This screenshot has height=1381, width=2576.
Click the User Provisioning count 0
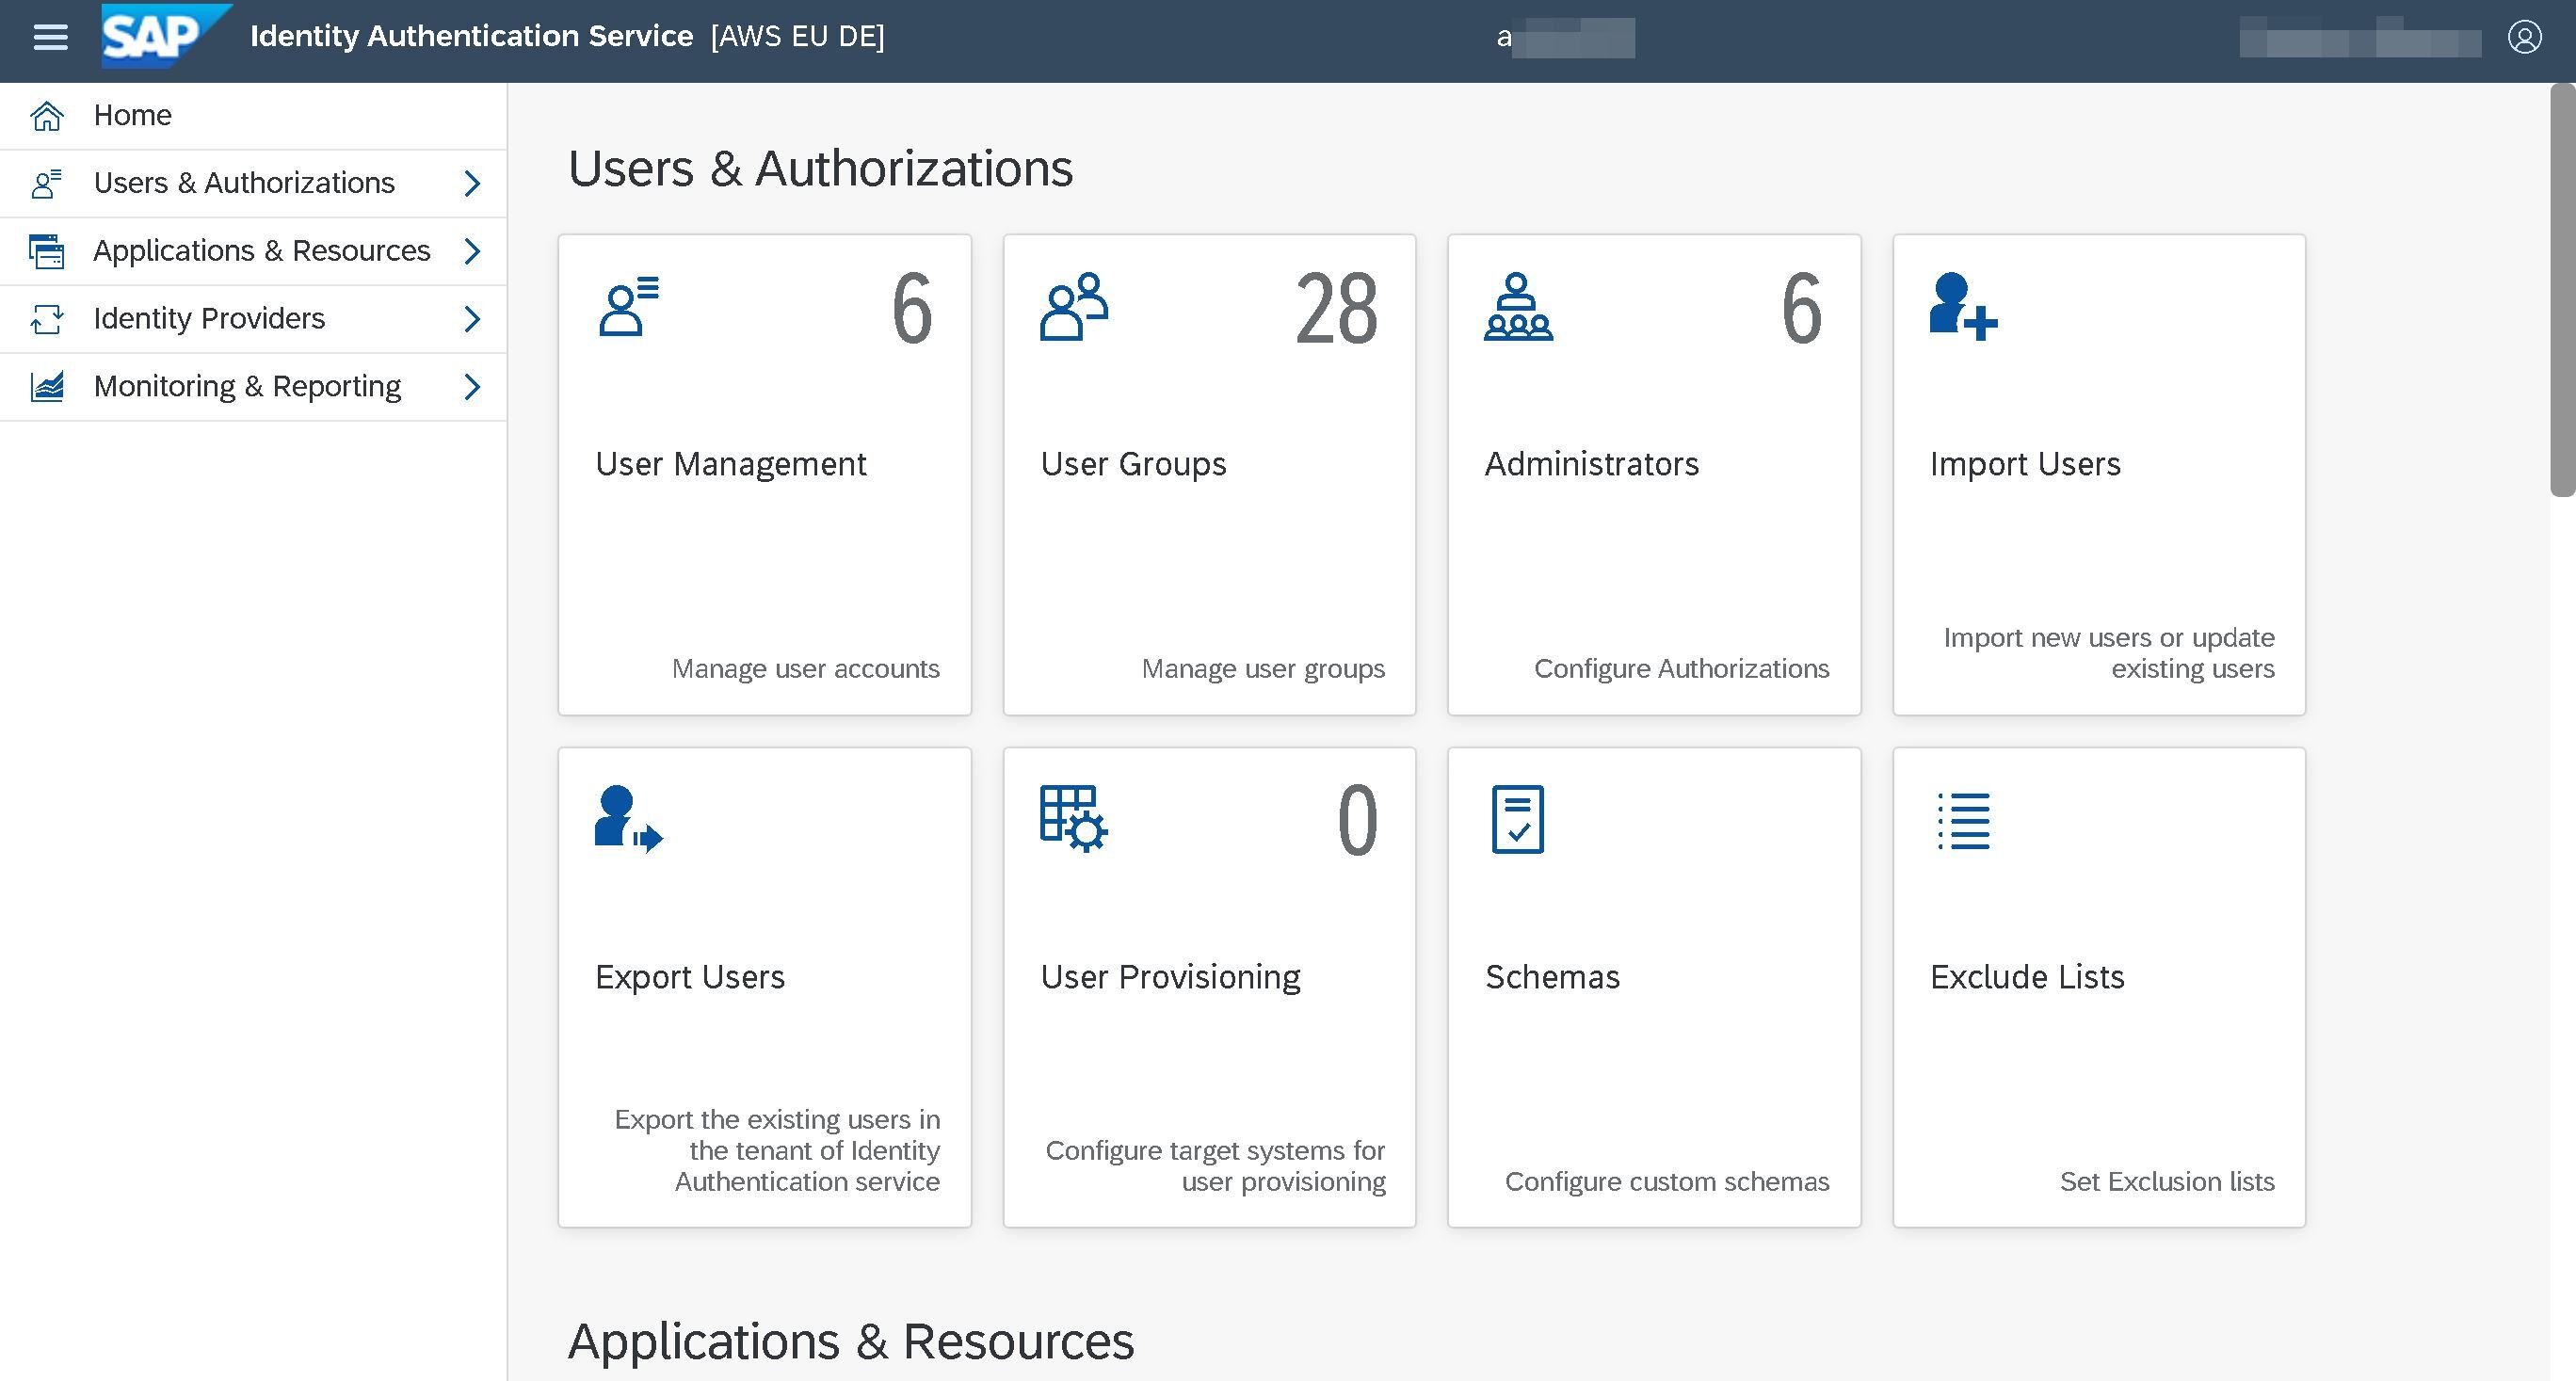click(1358, 821)
